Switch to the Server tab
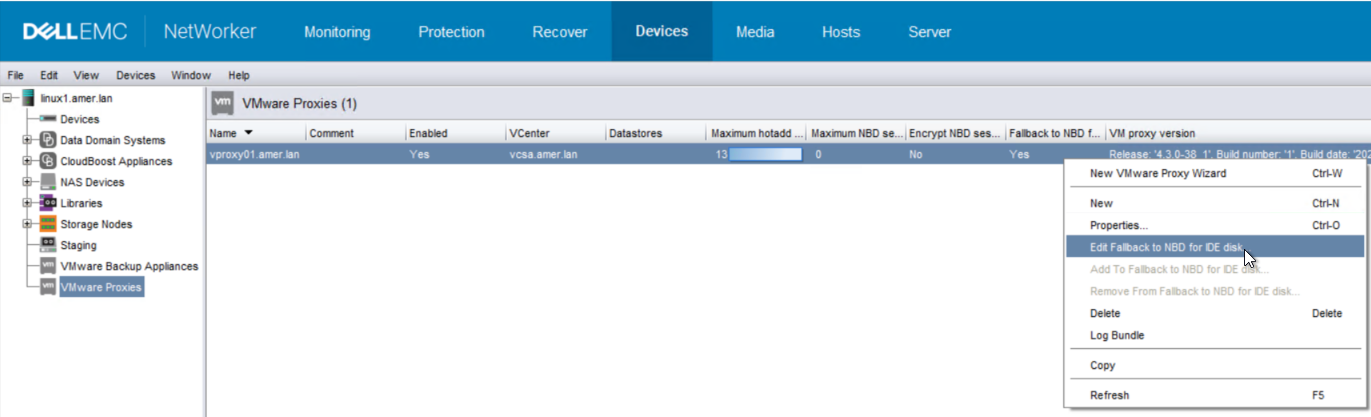The image size is (1371, 417). click(929, 32)
